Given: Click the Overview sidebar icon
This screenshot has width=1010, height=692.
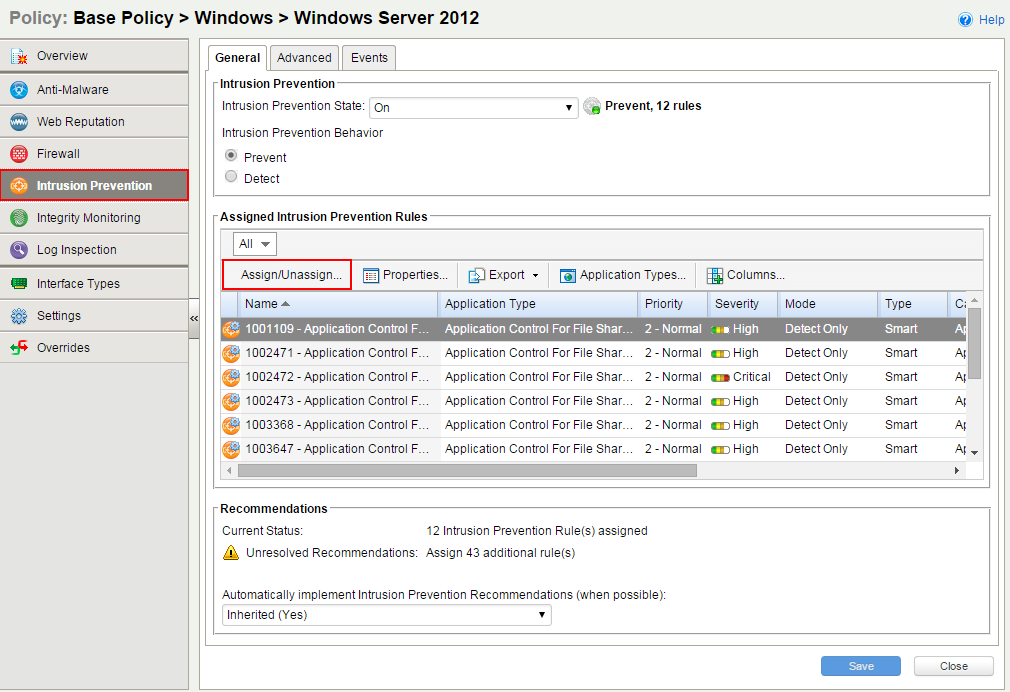Looking at the screenshot, I should coord(19,56).
